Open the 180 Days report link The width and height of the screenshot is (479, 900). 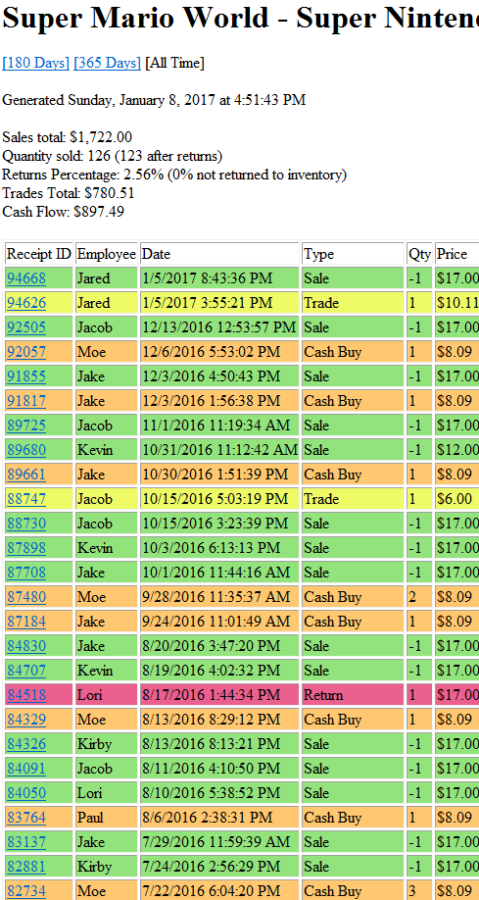36,63
